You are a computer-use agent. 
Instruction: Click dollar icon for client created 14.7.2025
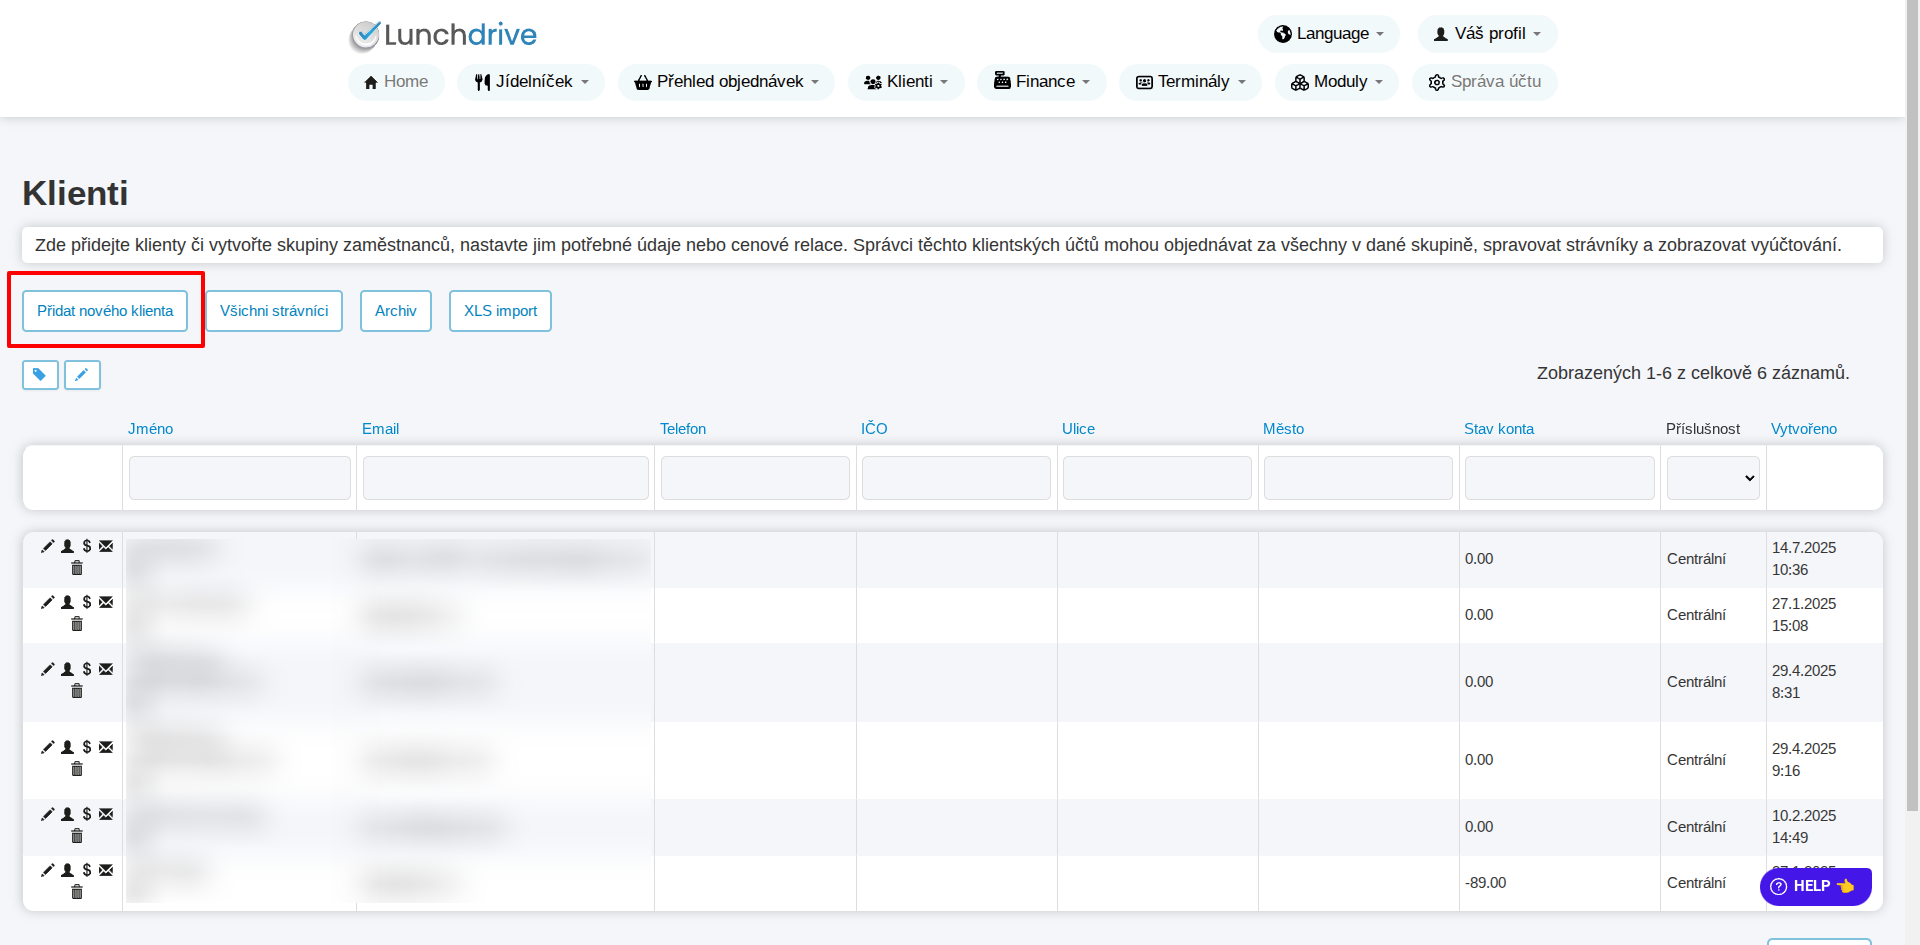coord(87,546)
